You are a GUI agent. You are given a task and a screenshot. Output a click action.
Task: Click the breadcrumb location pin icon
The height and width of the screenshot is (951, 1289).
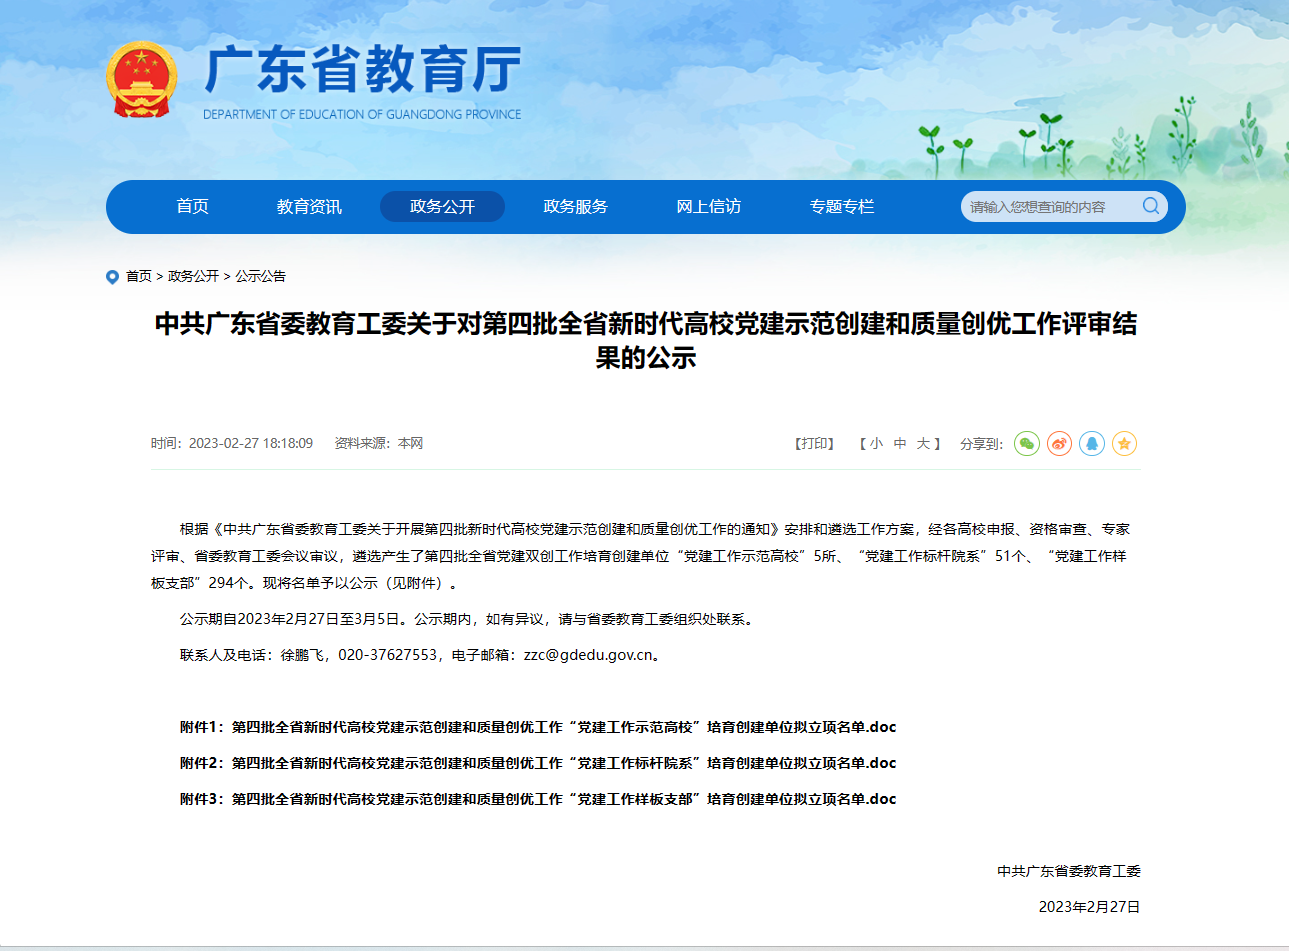point(112,277)
